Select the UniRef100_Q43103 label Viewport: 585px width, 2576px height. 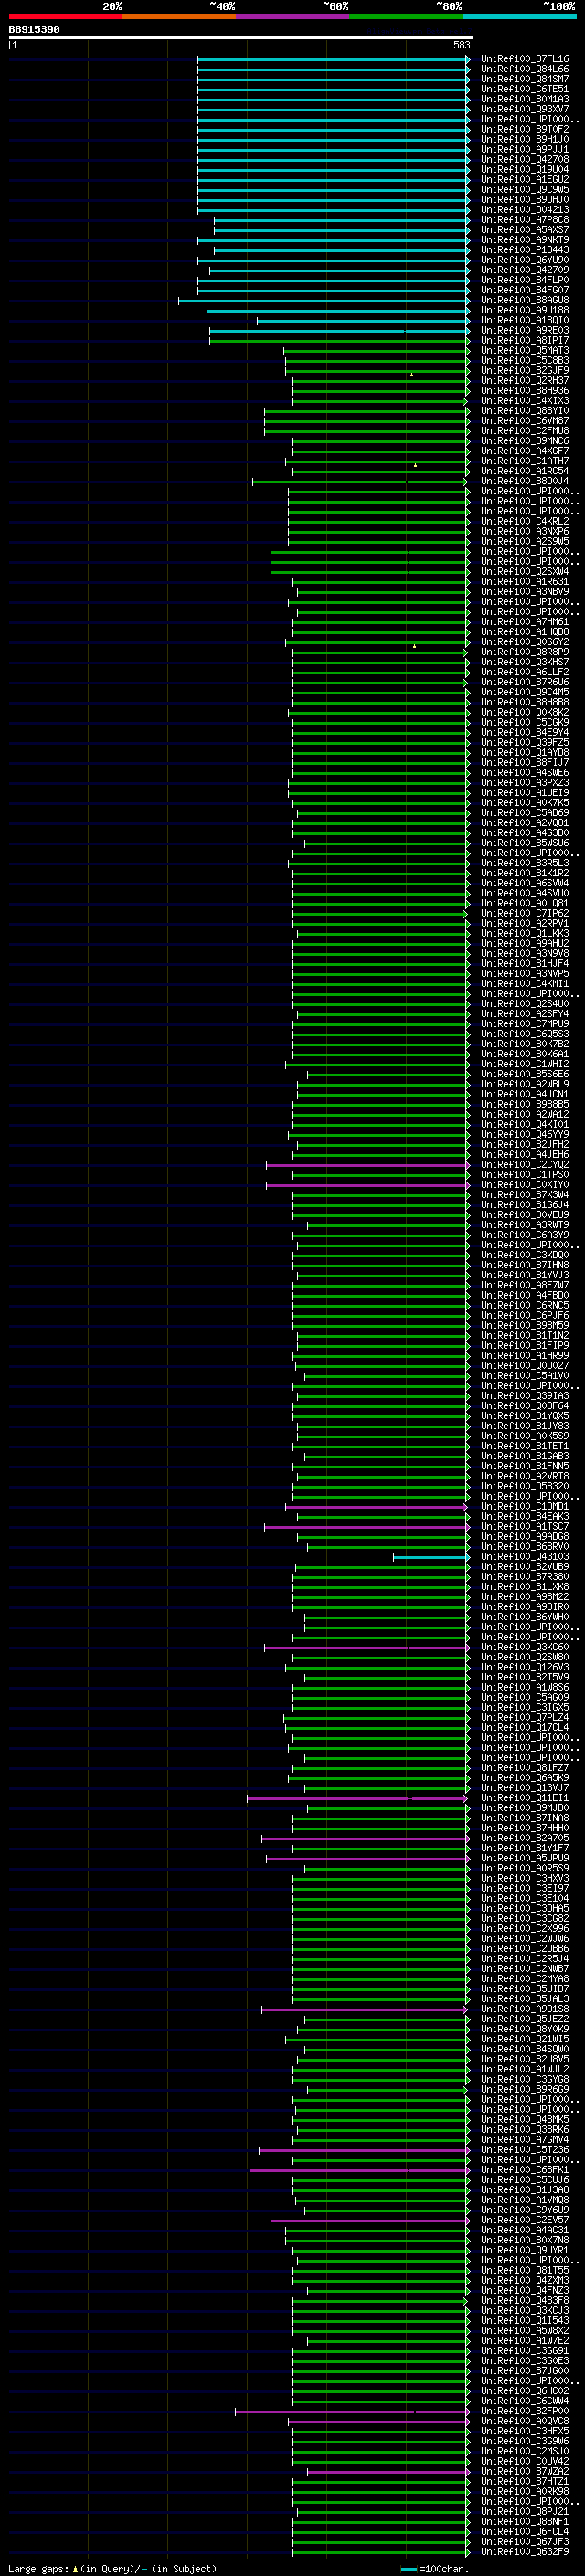[525, 1557]
